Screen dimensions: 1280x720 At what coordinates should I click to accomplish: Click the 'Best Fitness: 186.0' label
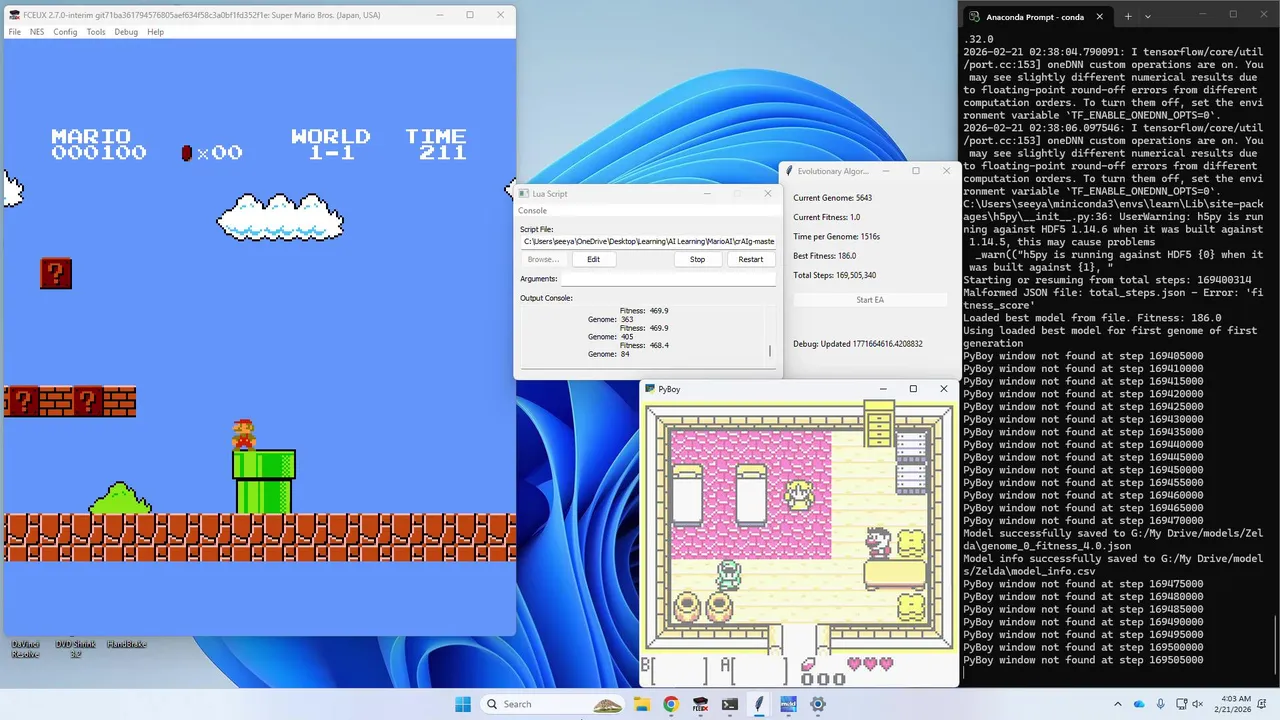coord(824,256)
